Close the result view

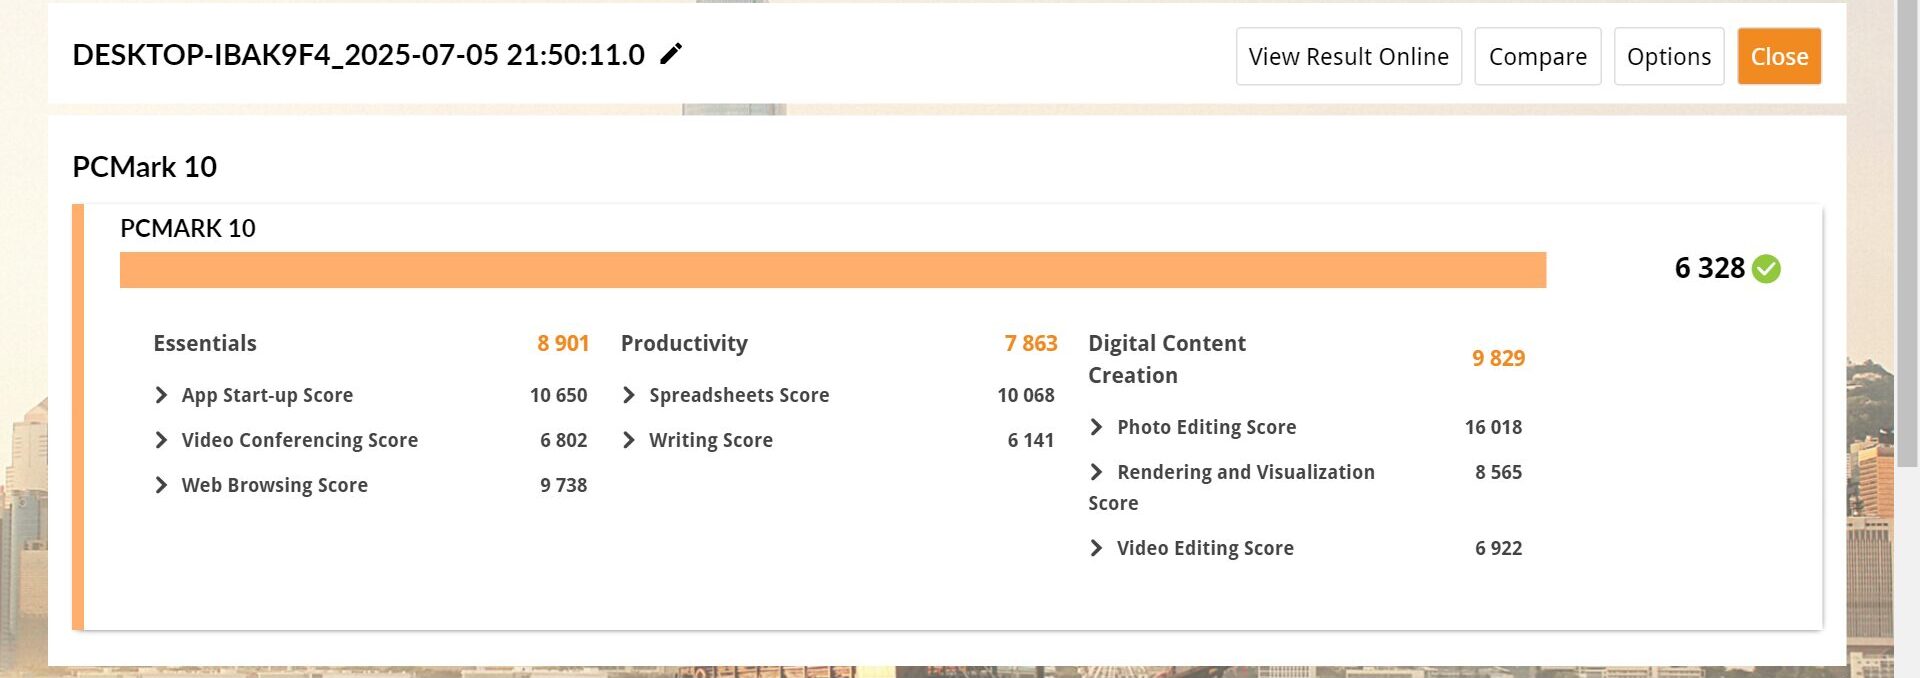click(1779, 57)
